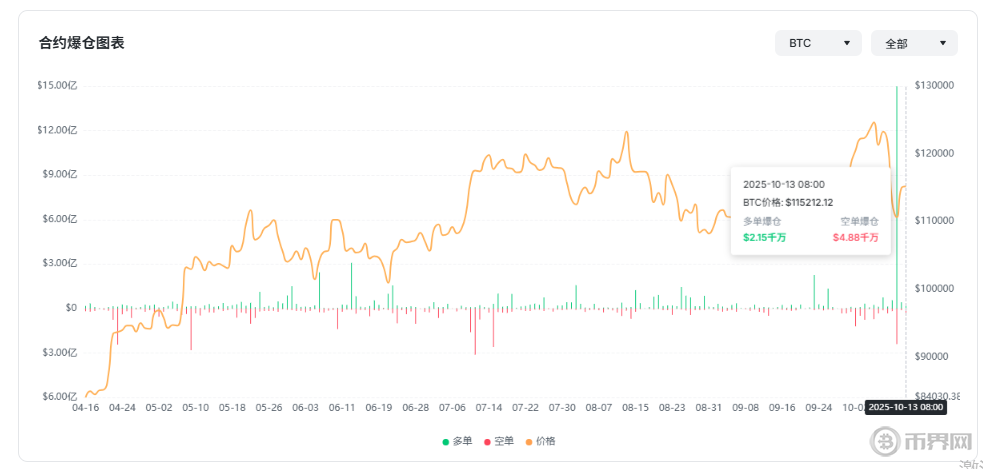Click the $0 baseline axis label

(x=70, y=308)
